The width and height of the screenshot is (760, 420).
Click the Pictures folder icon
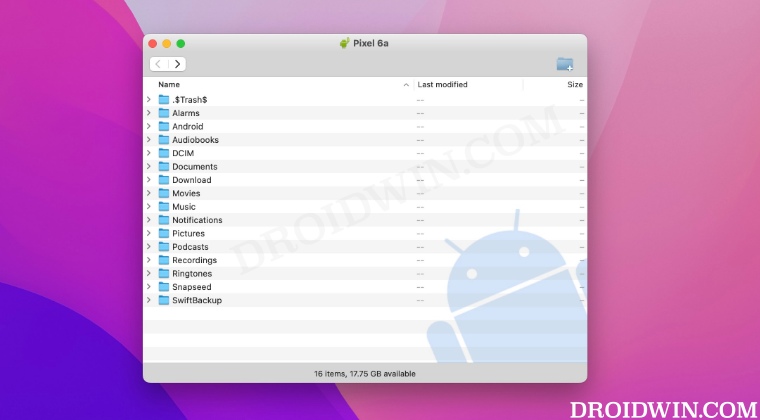164,233
